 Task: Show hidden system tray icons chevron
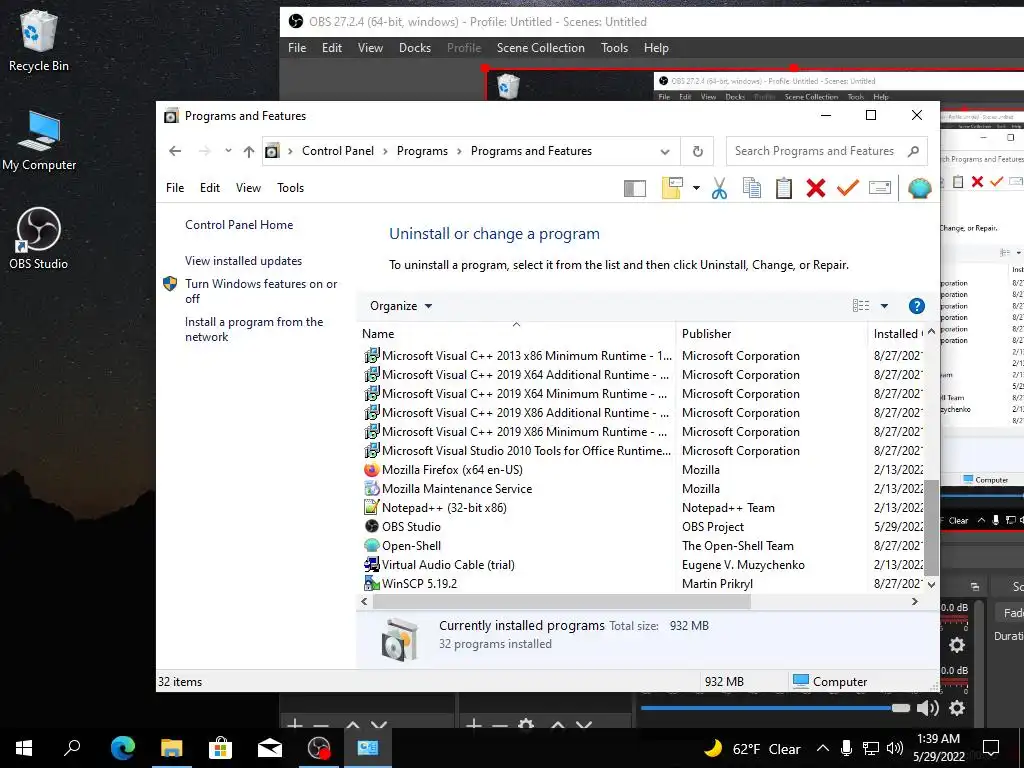click(x=823, y=748)
